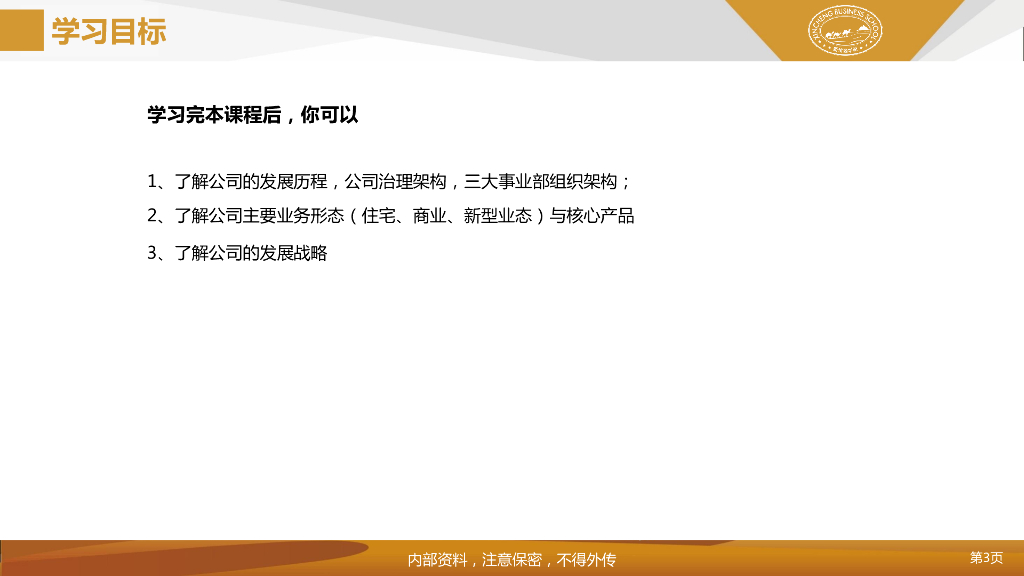Click the page number 第3页
This screenshot has height=576, width=1024.
pos(986,558)
